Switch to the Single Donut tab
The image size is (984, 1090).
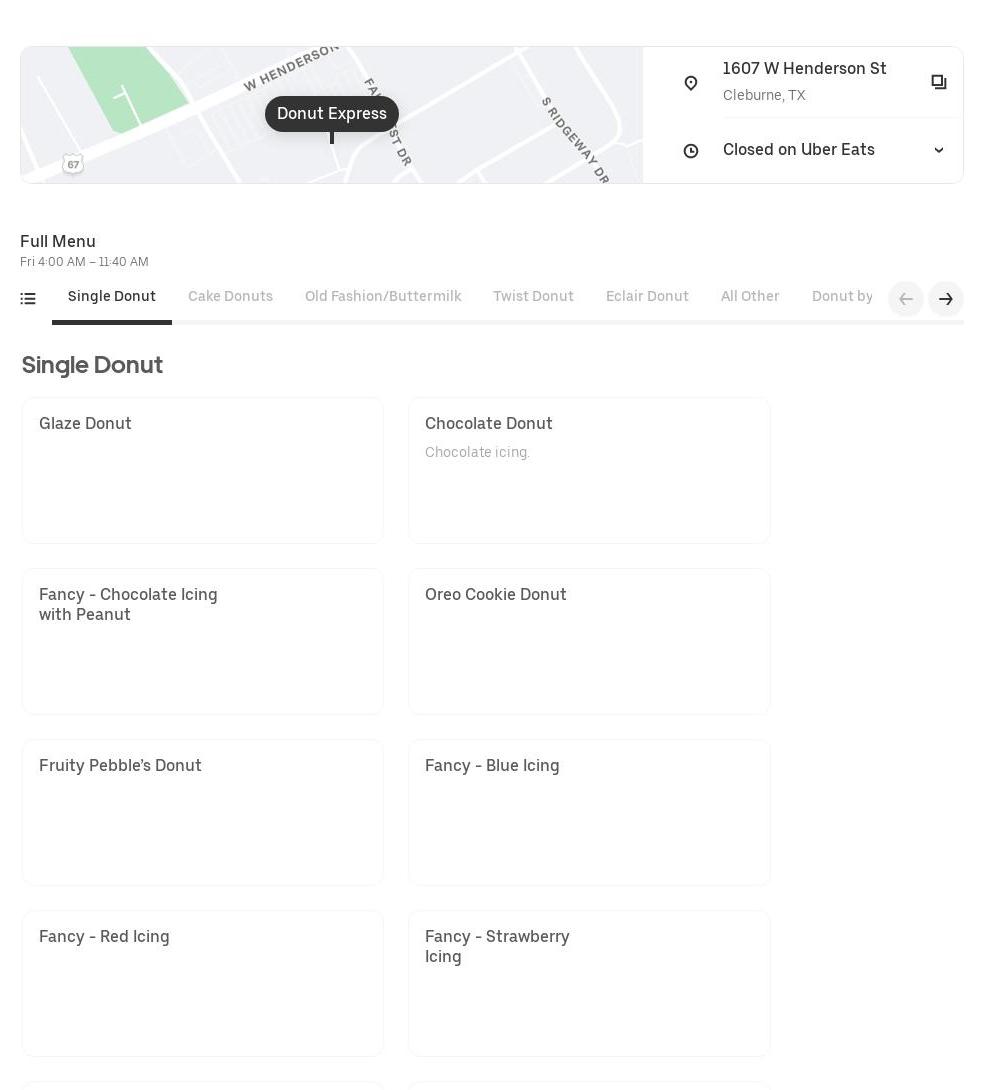112,296
